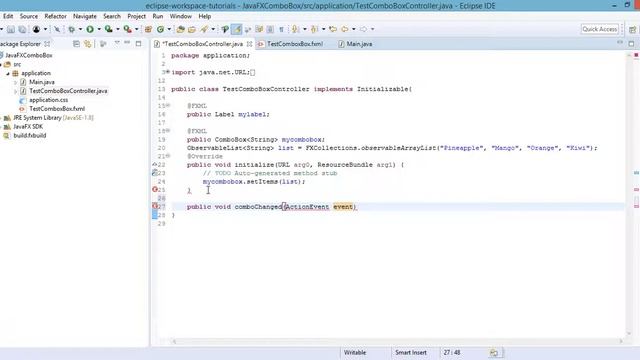
Task: Toggle Show Whitespace Characters paragraph icon
Action: (281, 29)
